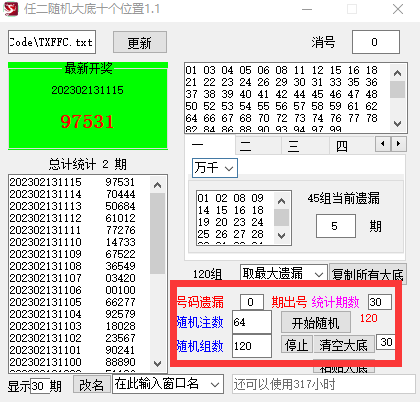Click the 45组 list scrollbar thumb

(281, 218)
